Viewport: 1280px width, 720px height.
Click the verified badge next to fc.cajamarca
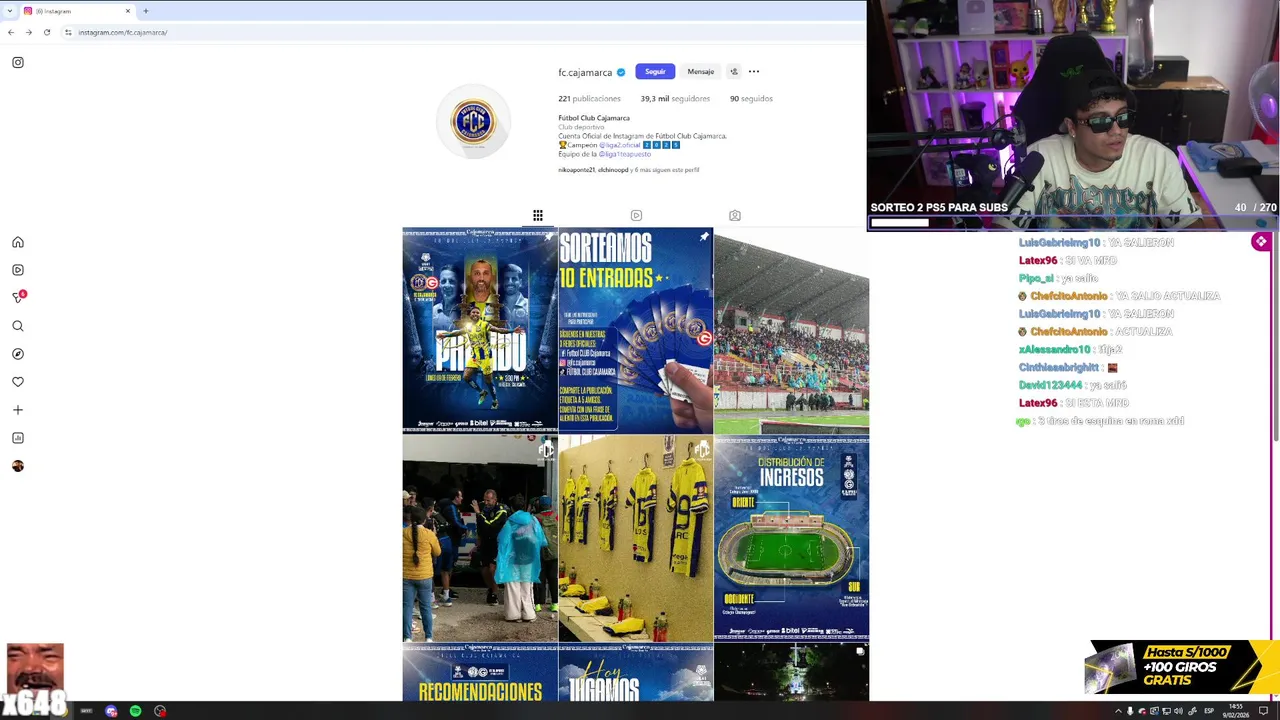pos(621,72)
